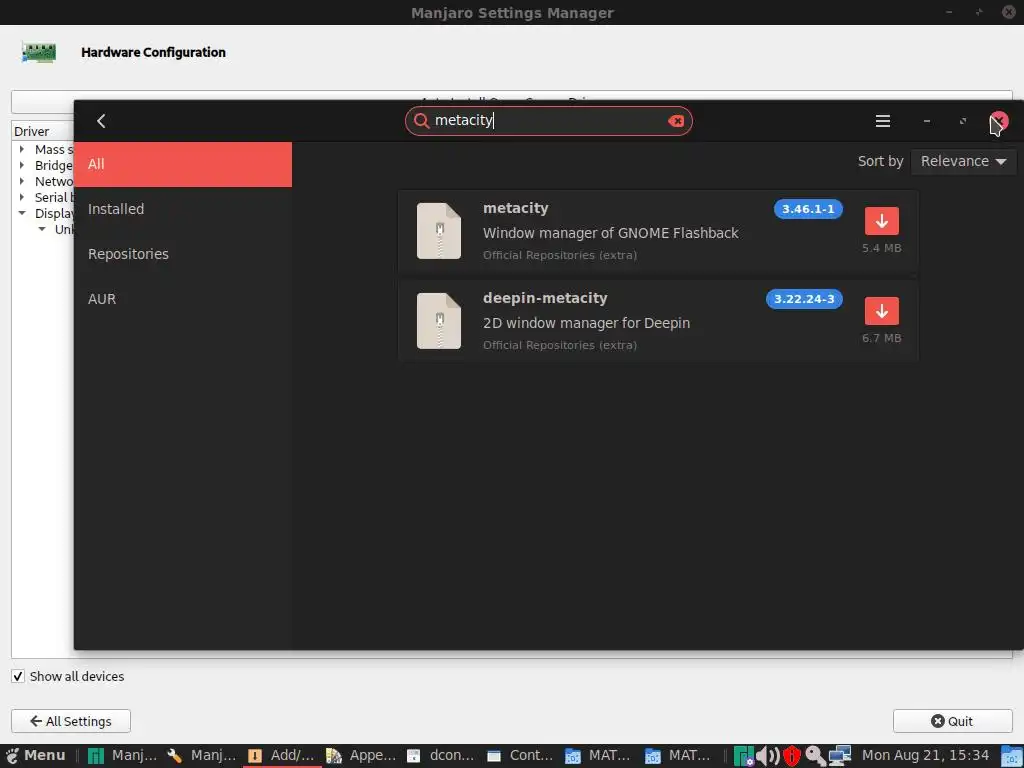Screen dimensions: 1024x768
Task: Open the volume speaker tray icon
Action: coord(768,756)
